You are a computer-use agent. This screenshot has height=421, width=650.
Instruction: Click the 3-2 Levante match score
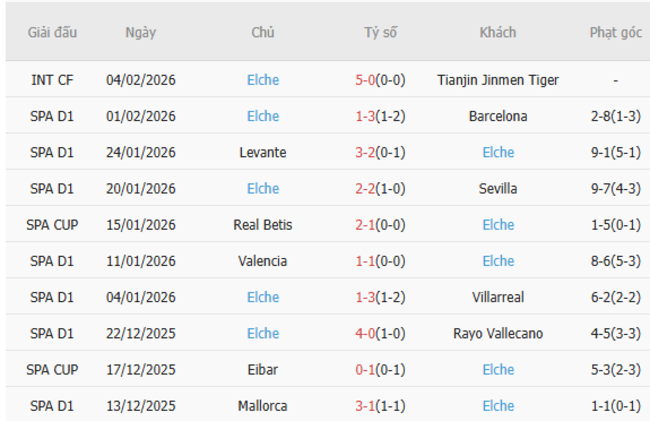367,152
